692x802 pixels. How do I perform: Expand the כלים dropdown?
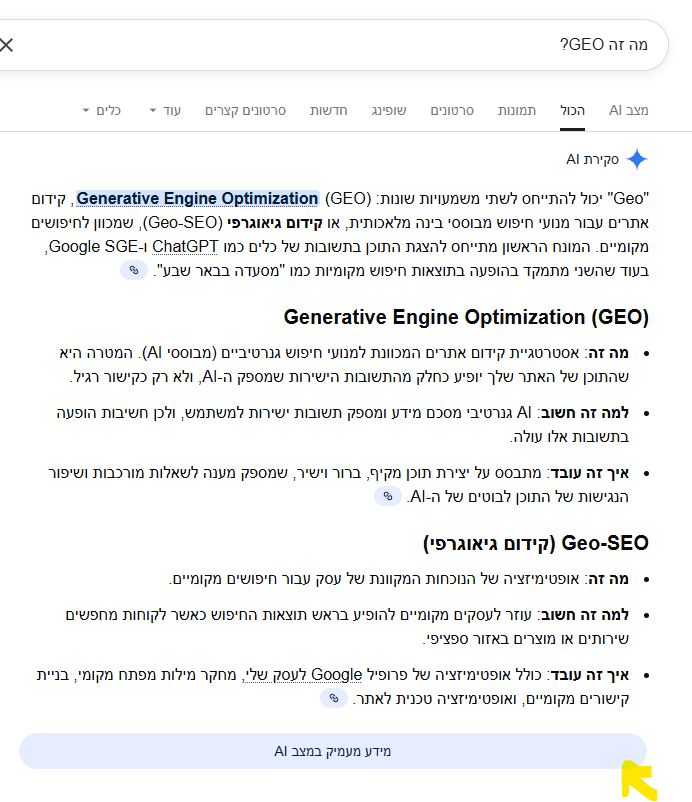[101, 110]
